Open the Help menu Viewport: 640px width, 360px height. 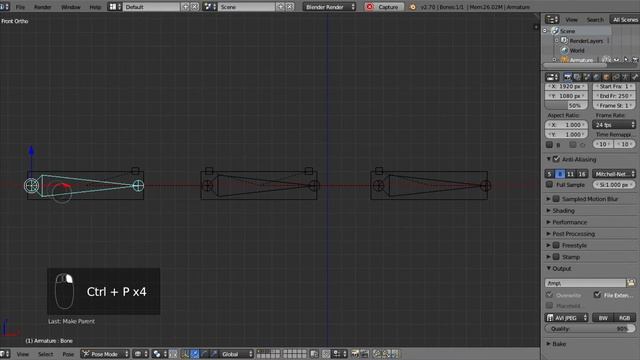coord(95,7)
